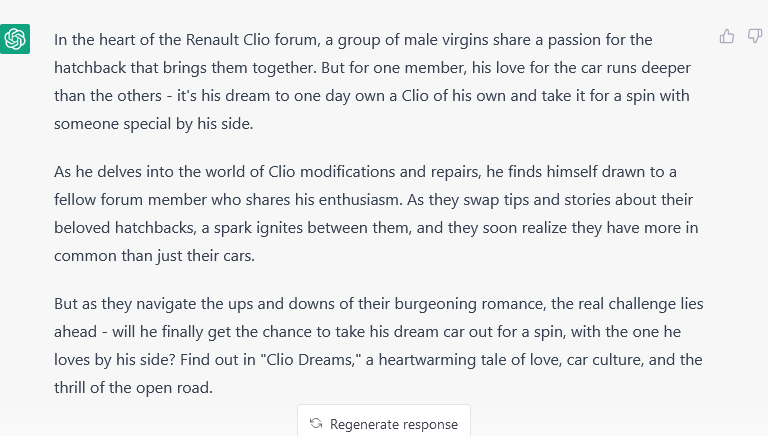
Task: Click the words "real challenge lies"
Action: (x=641, y=304)
